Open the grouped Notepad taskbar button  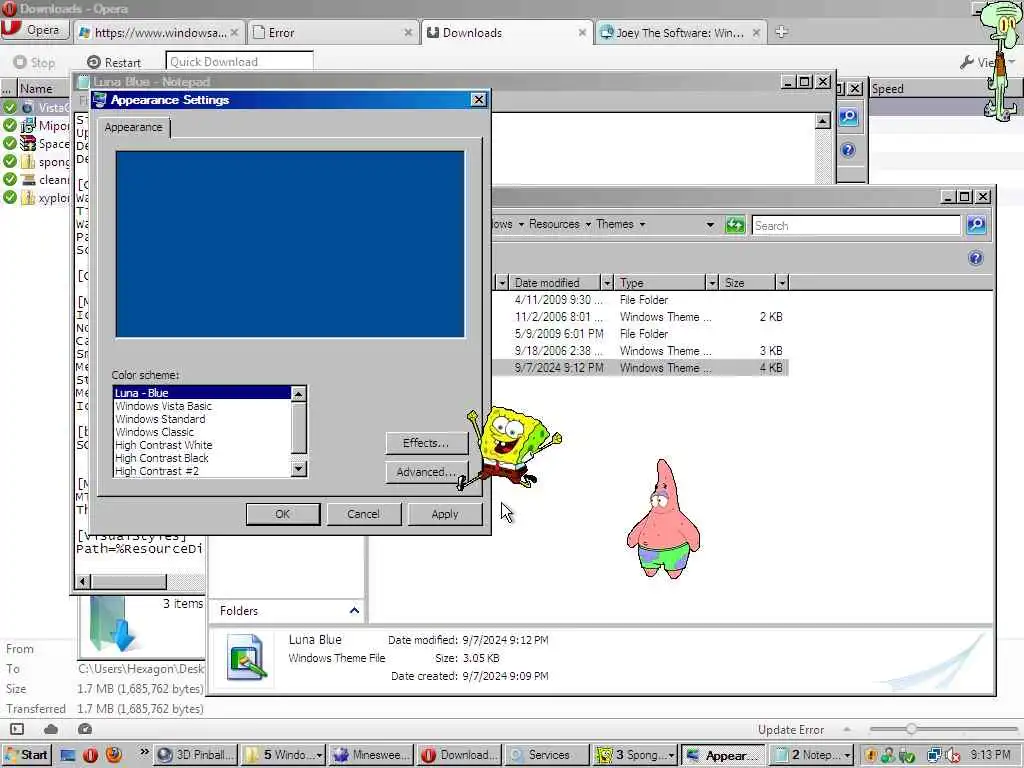(811, 755)
